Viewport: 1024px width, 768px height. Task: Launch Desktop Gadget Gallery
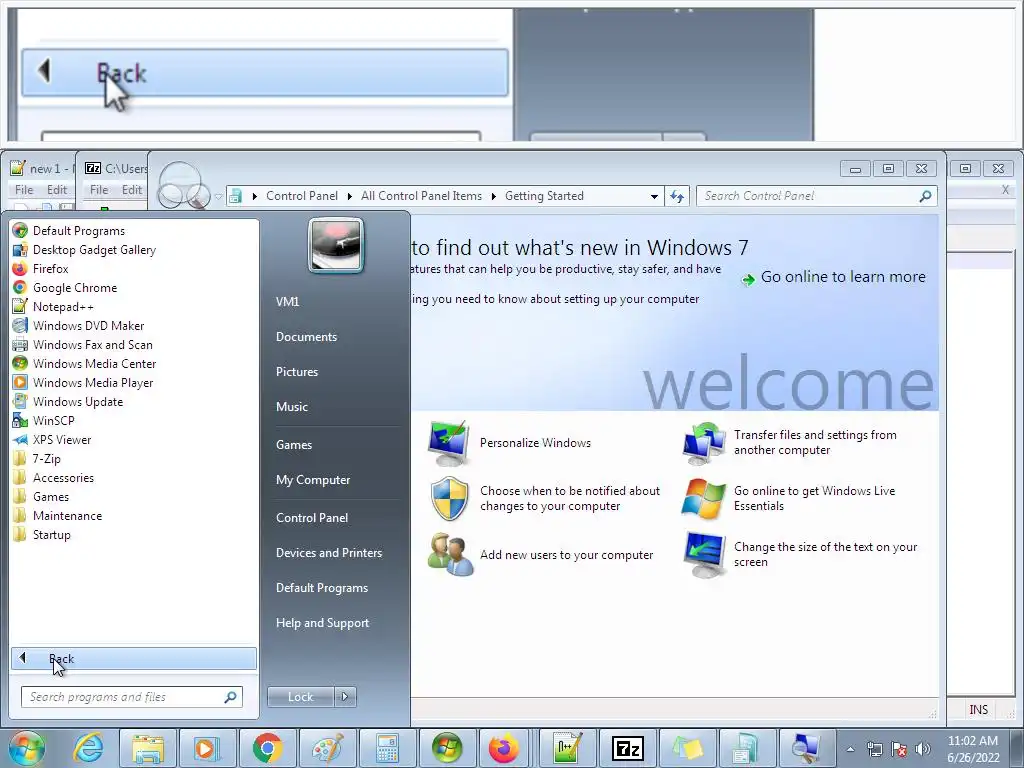94,249
